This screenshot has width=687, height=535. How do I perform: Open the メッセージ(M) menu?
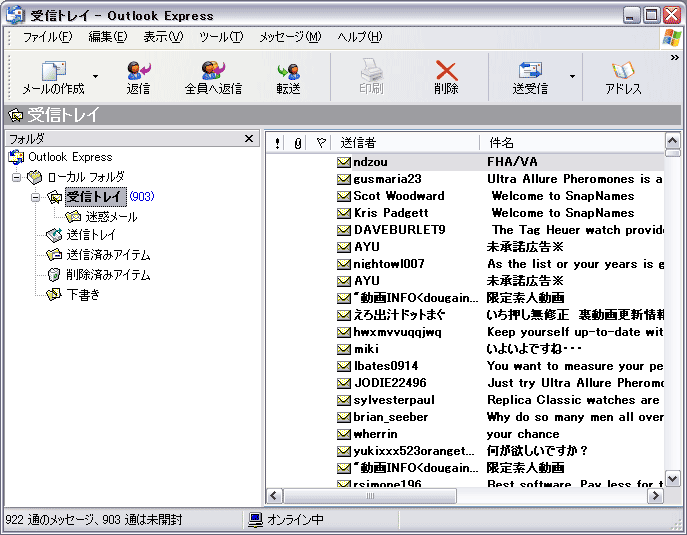coord(290,37)
